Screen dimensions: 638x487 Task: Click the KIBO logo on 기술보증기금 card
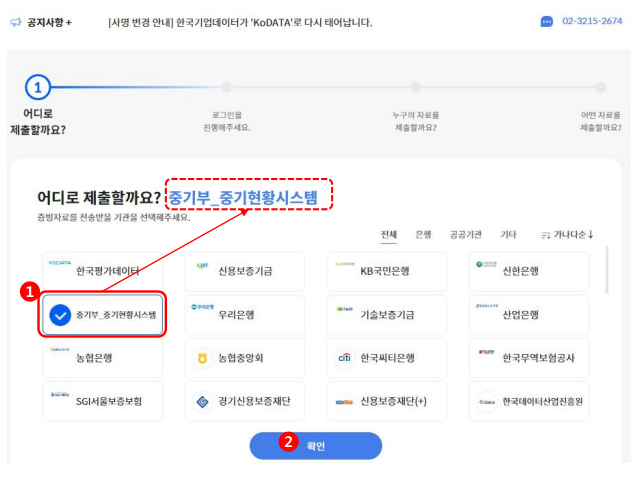pyautogui.click(x=345, y=309)
